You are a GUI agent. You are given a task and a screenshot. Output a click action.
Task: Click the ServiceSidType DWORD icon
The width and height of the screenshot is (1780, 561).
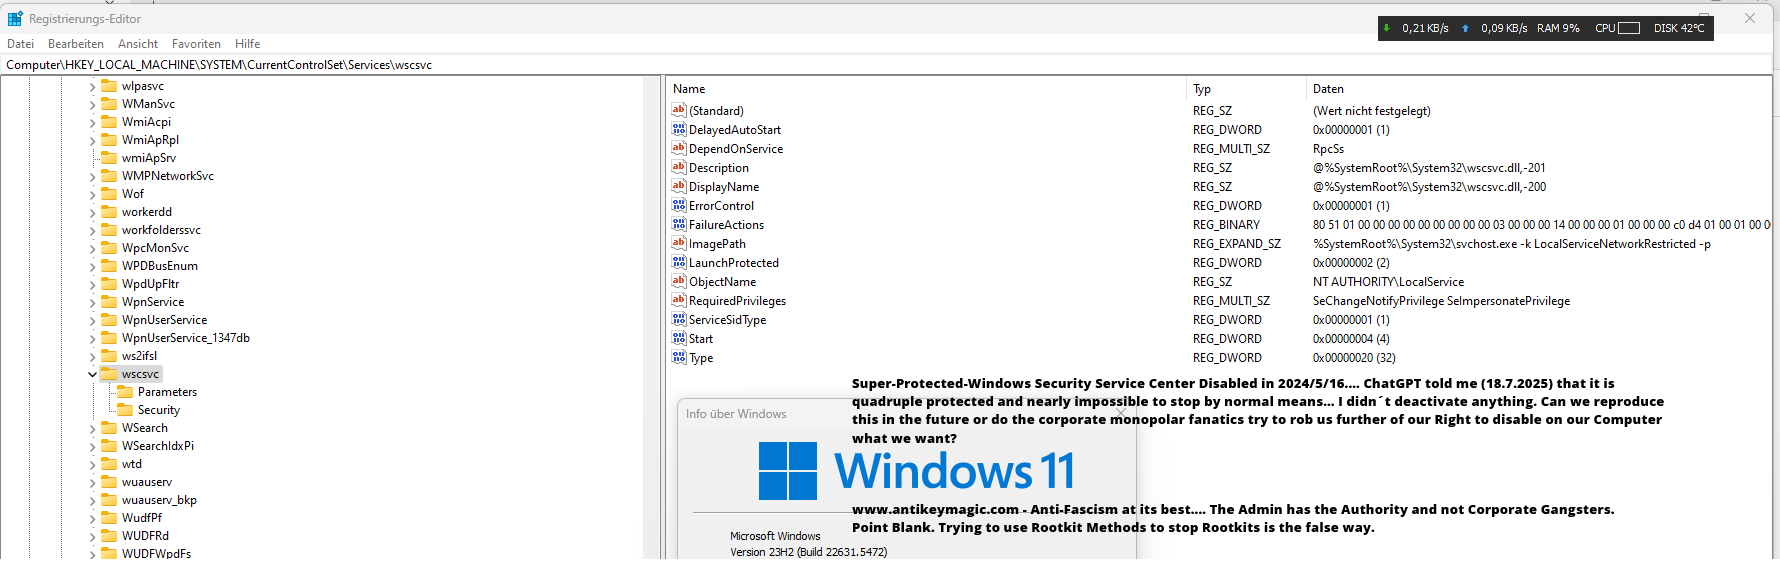679,319
